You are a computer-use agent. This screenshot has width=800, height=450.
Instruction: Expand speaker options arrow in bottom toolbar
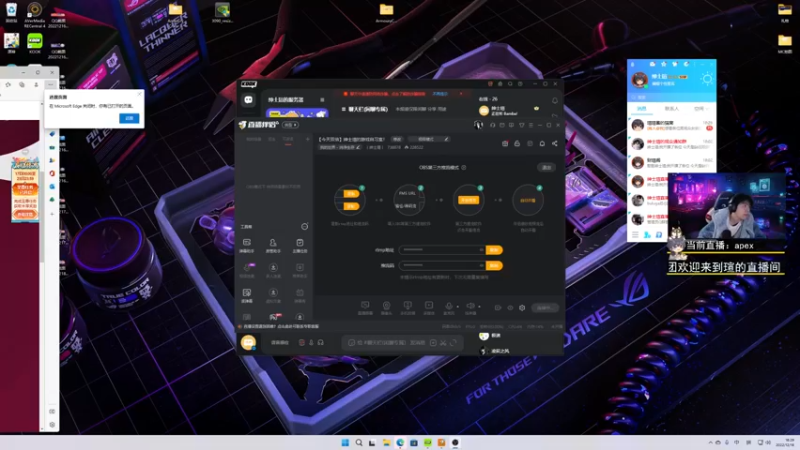(x=479, y=307)
